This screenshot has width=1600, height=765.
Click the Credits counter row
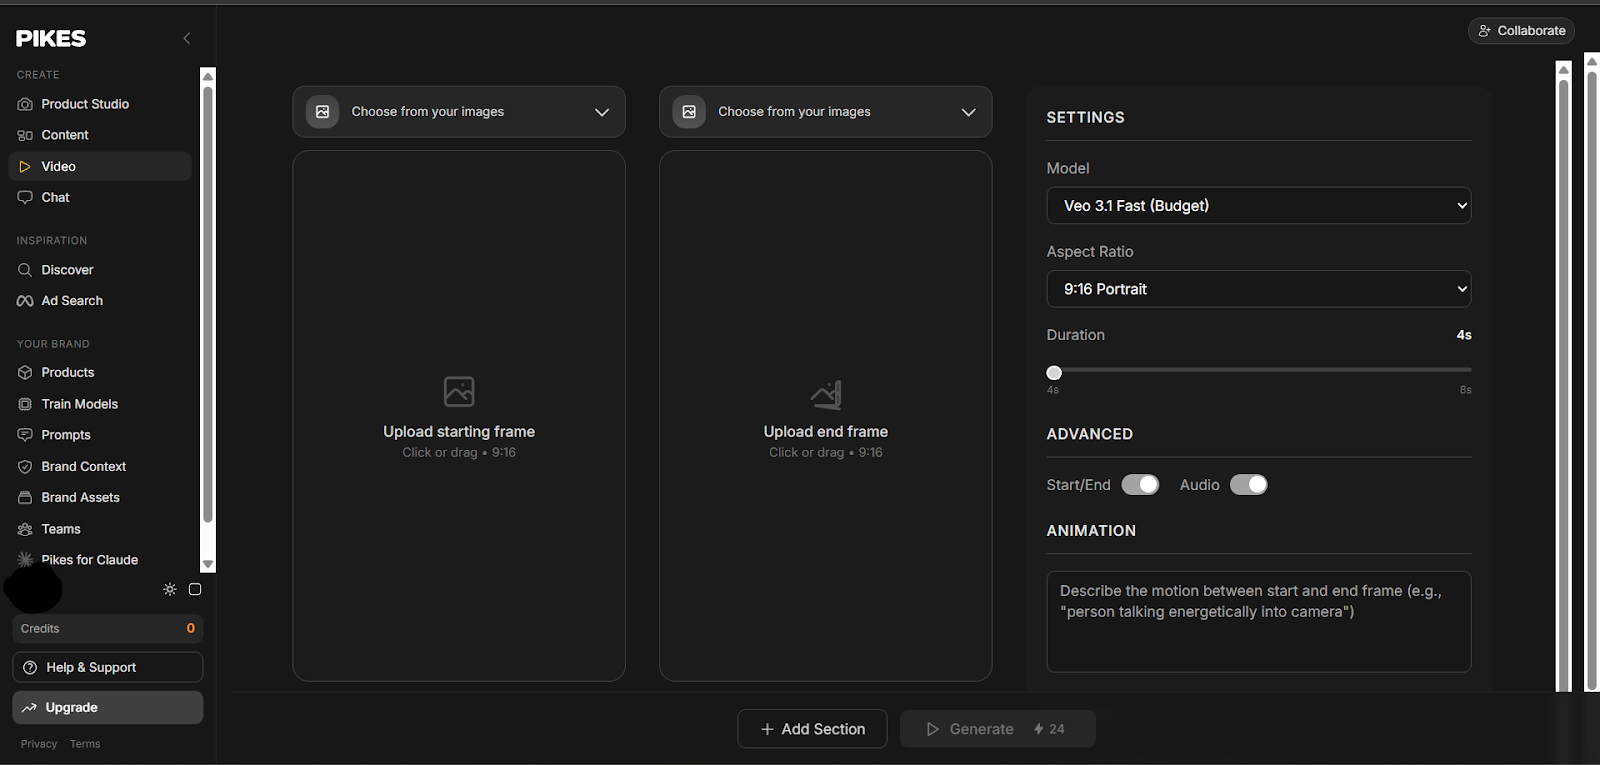(108, 629)
